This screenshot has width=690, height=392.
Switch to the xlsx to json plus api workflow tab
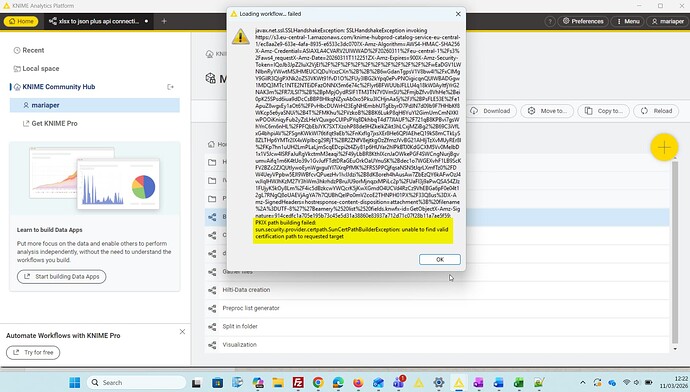point(99,21)
